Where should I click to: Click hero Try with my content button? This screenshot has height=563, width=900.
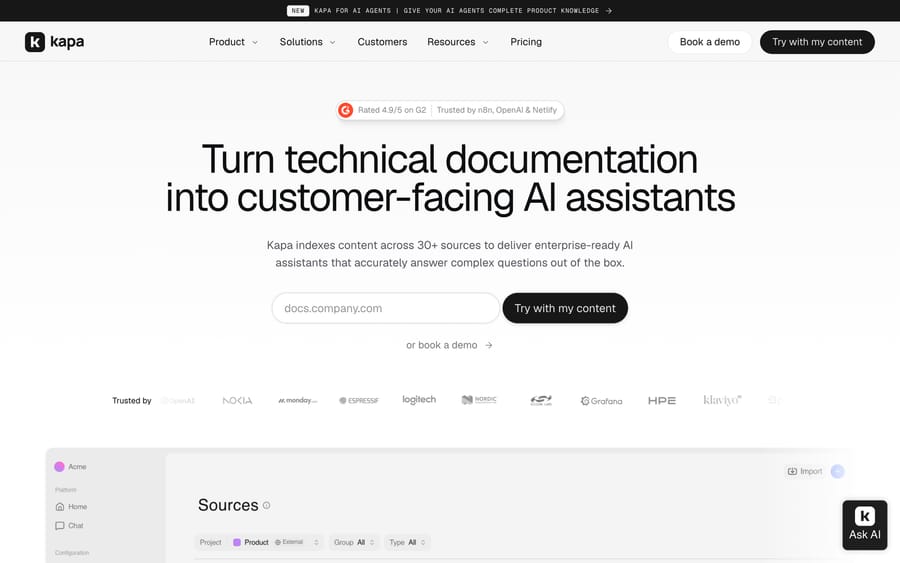pyautogui.click(x=565, y=308)
